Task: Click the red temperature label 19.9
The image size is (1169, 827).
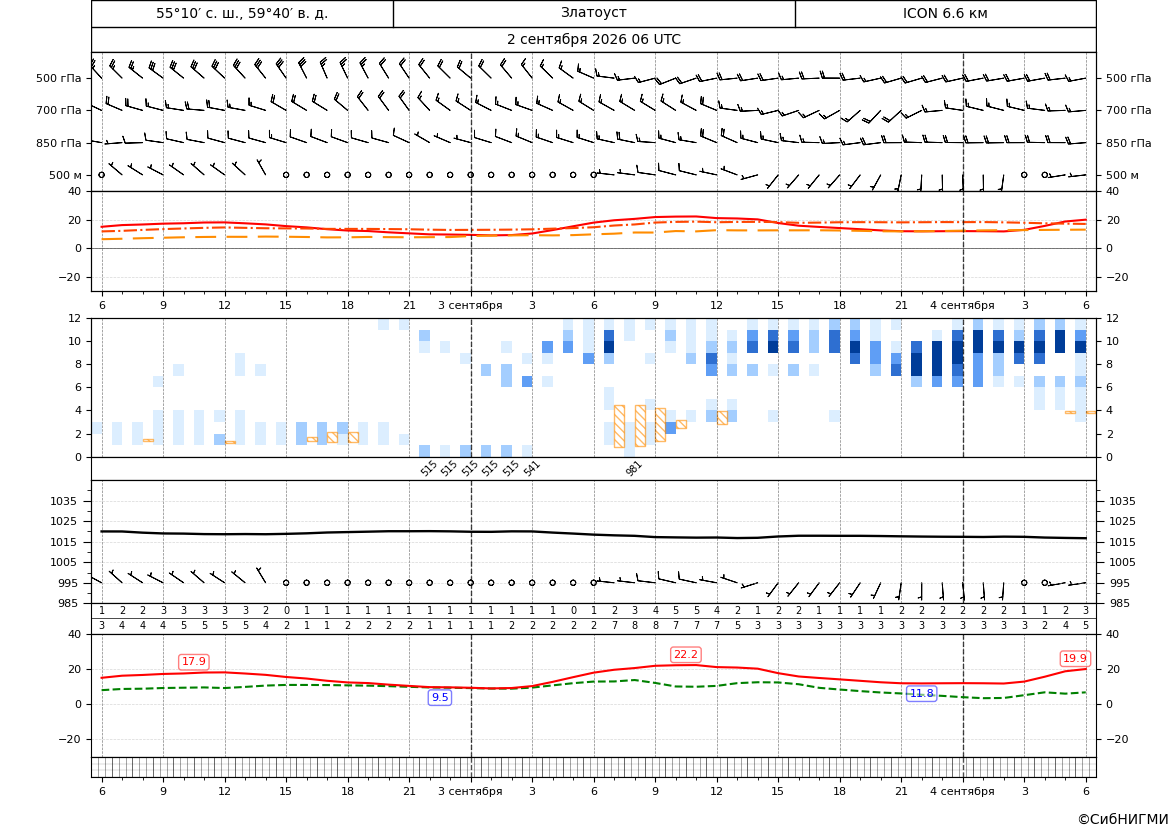Action: point(1075,658)
